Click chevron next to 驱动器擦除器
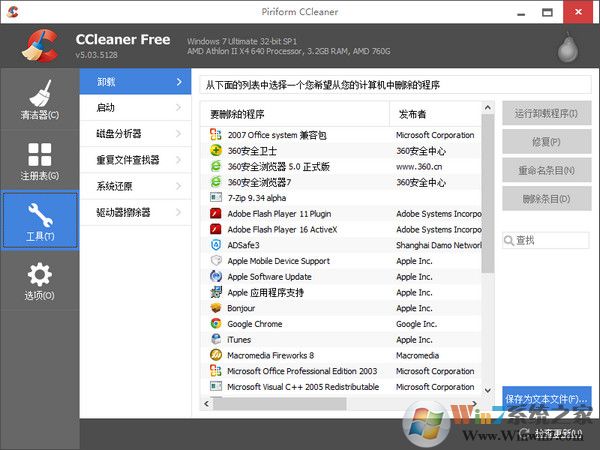The image size is (600, 450). point(178,212)
